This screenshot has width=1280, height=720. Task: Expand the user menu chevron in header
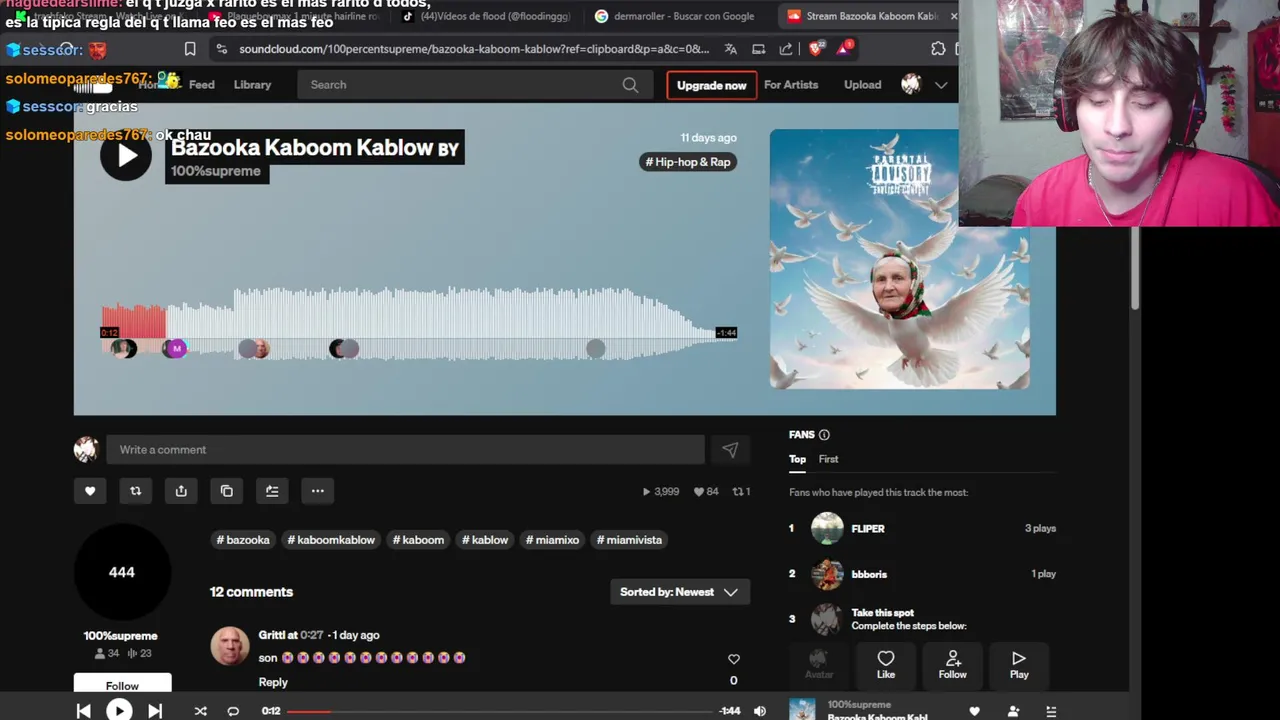[x=941, y=85]
